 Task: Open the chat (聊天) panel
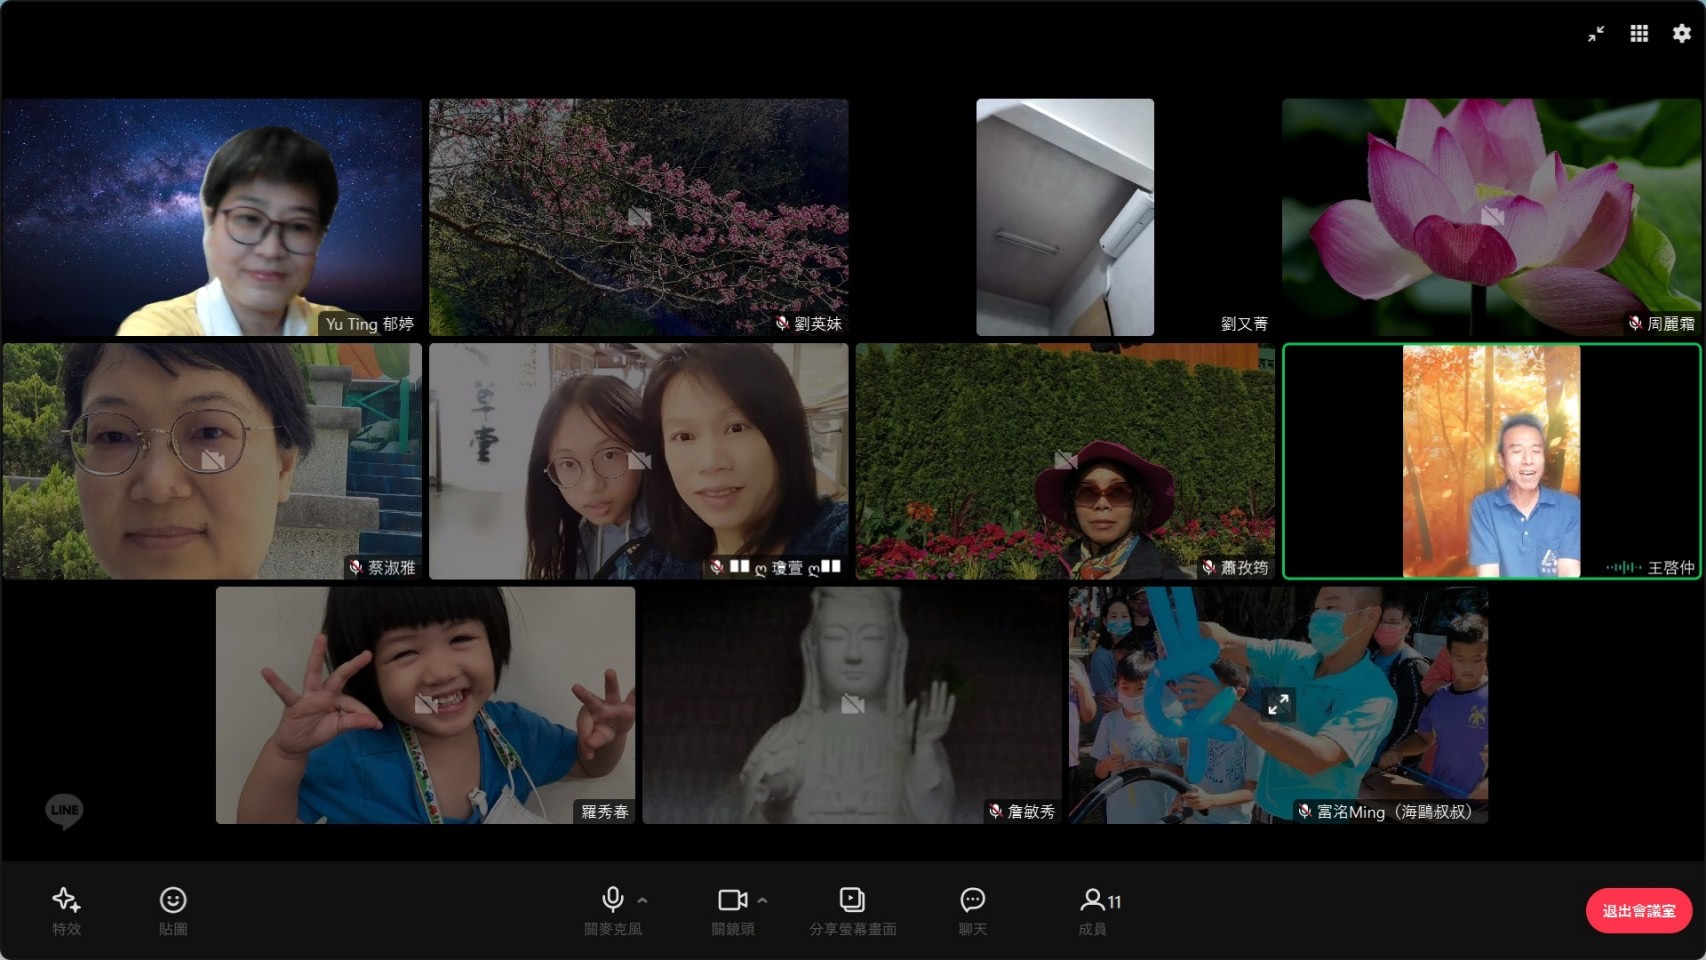pos(972,900)
